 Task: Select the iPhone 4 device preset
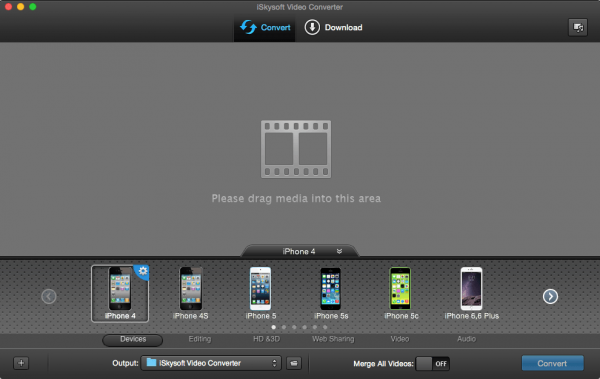120,294
